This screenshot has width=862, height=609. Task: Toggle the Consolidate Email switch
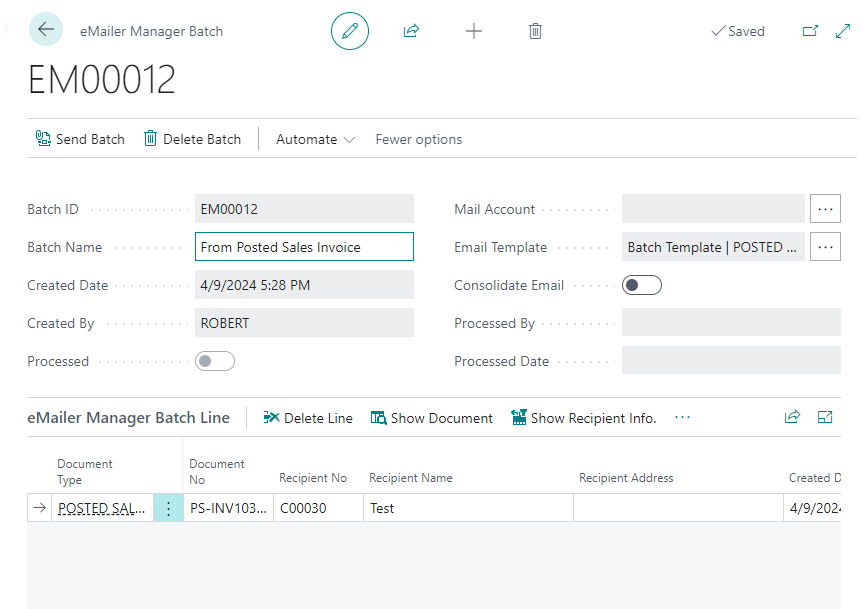click(642, 285)
